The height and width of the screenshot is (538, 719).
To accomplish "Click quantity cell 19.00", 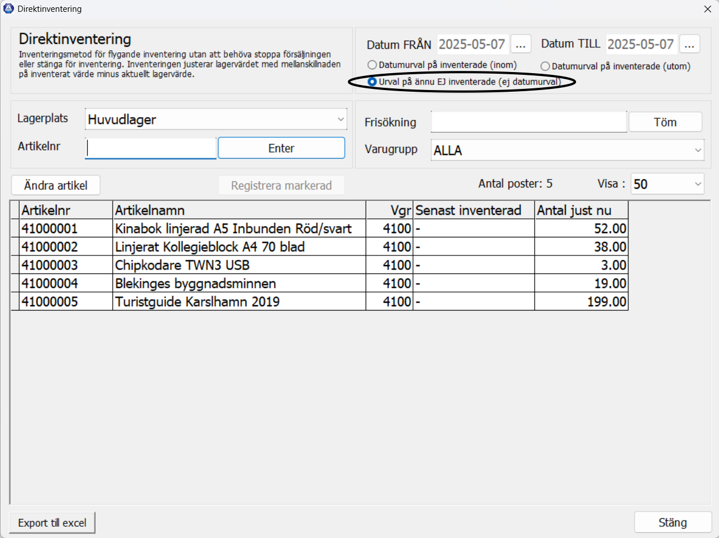I will 581,283.
